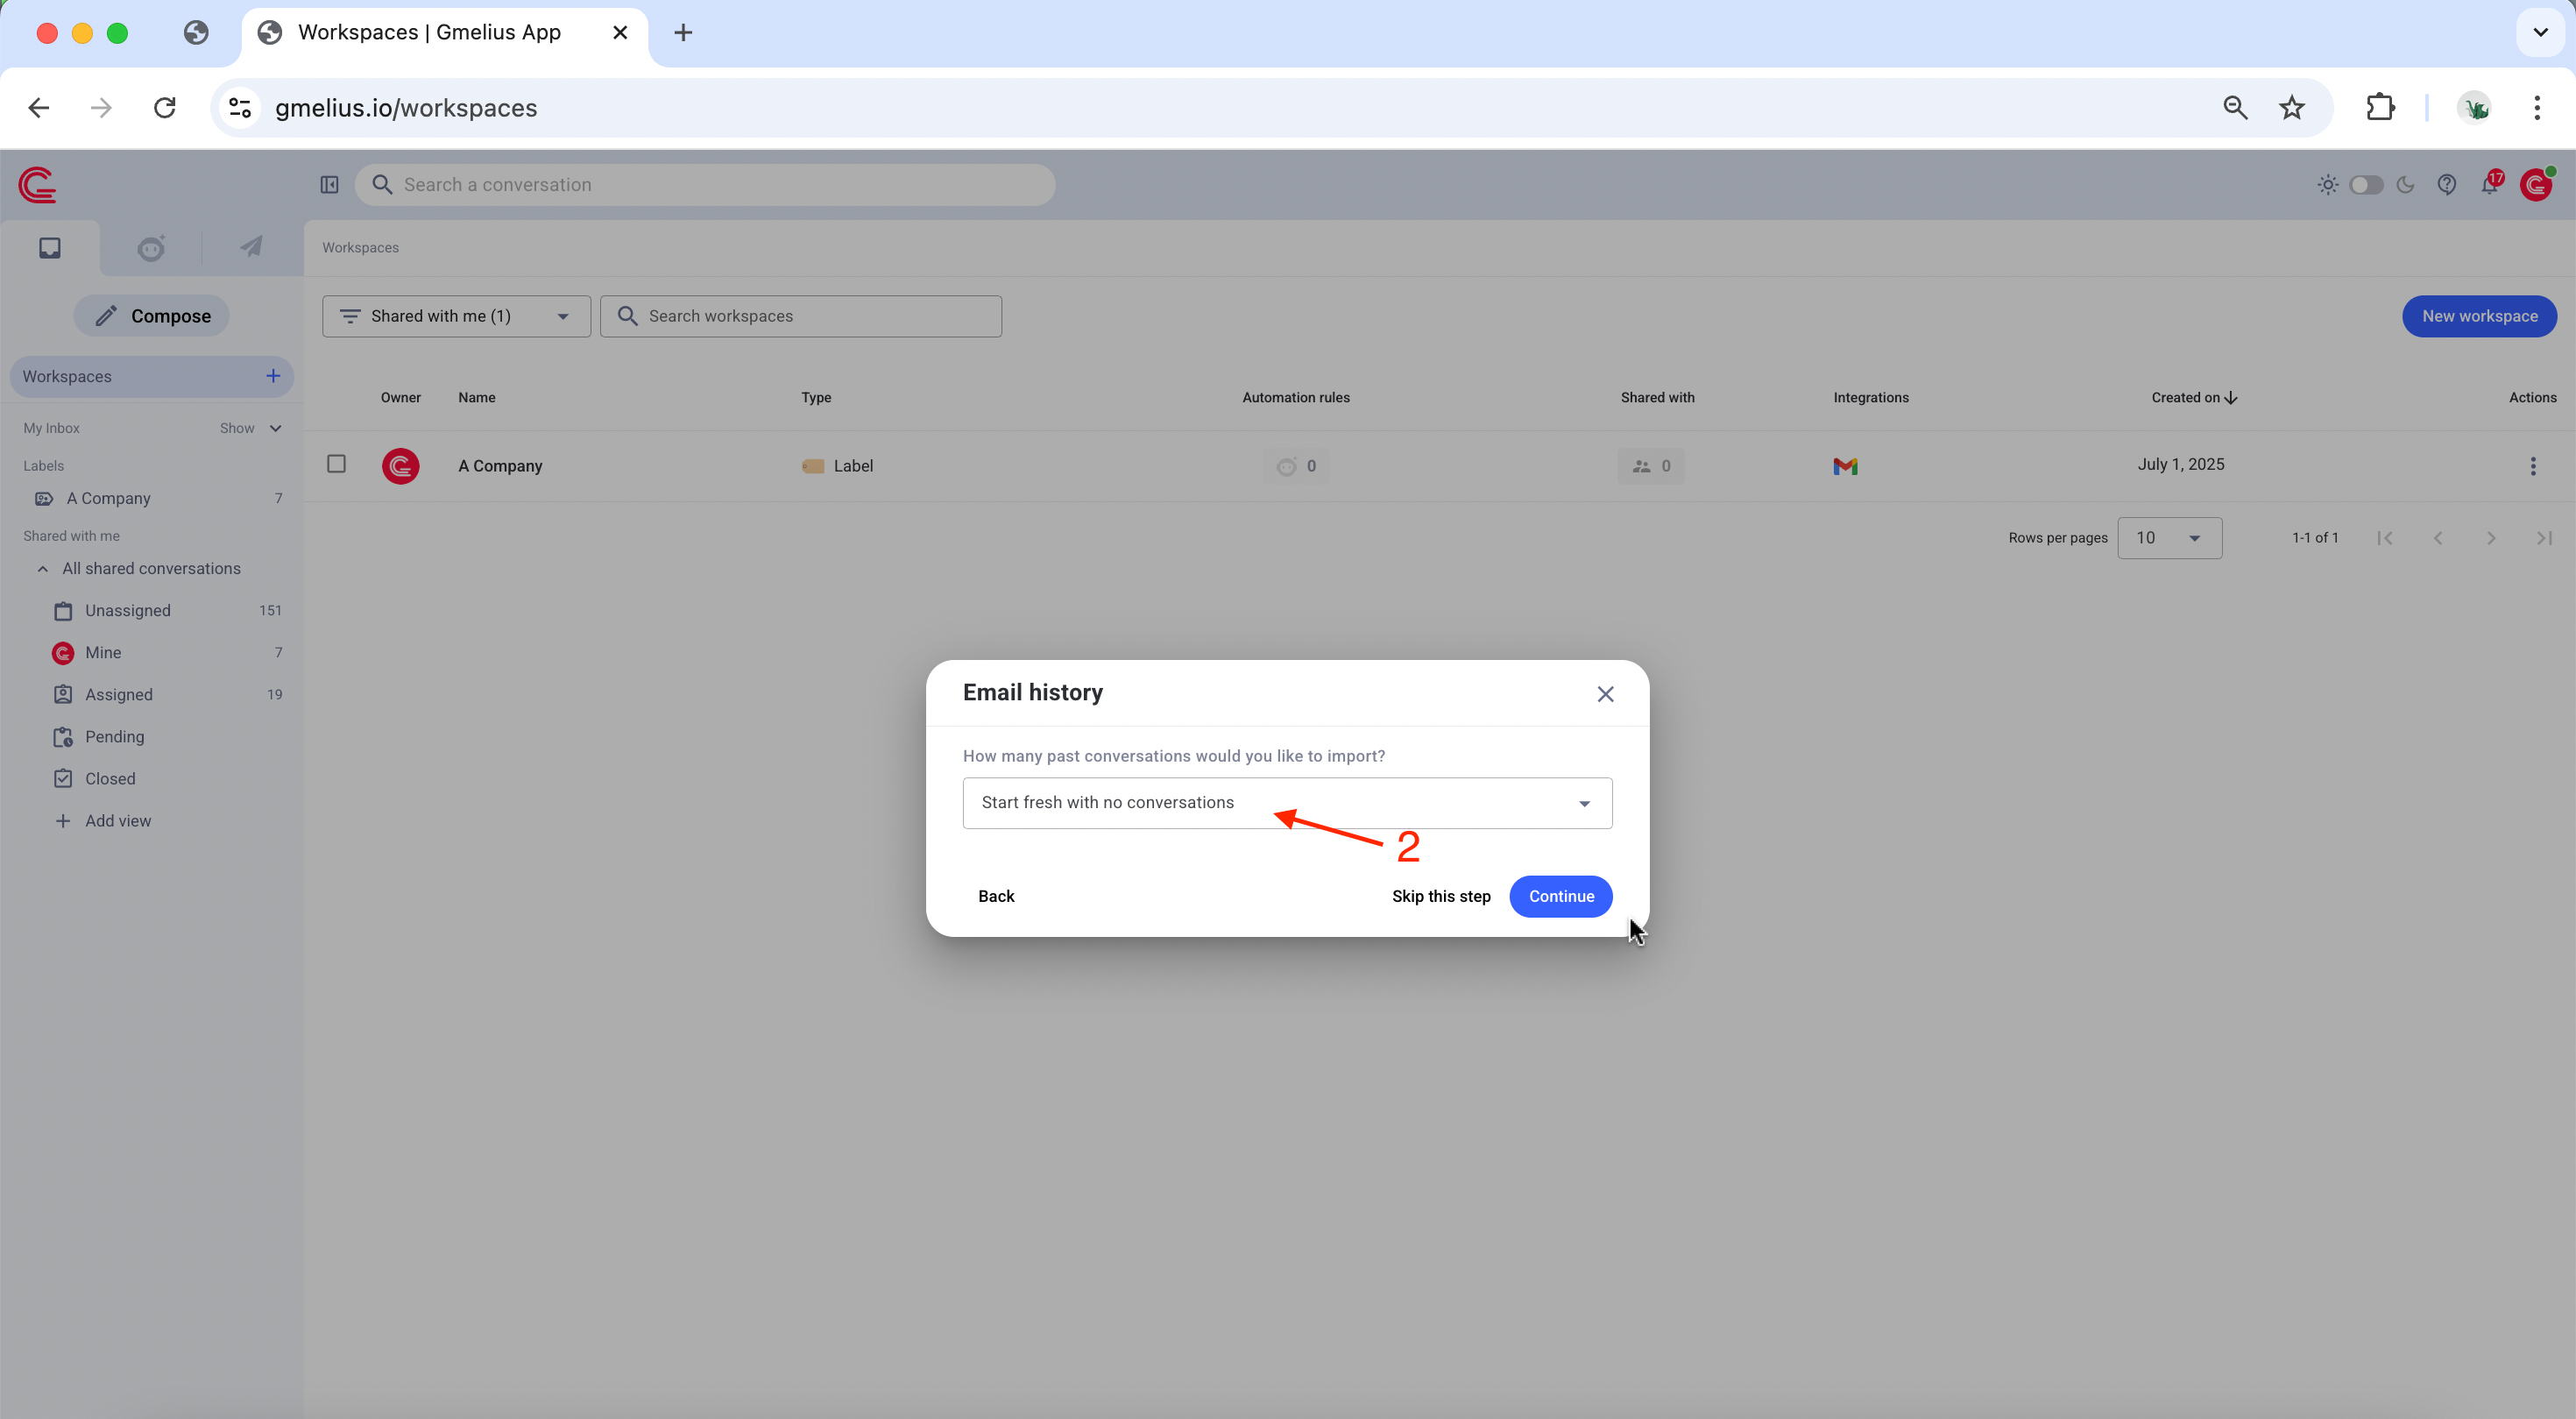Open the tab search dropdown arrow

coord(2540,32)
